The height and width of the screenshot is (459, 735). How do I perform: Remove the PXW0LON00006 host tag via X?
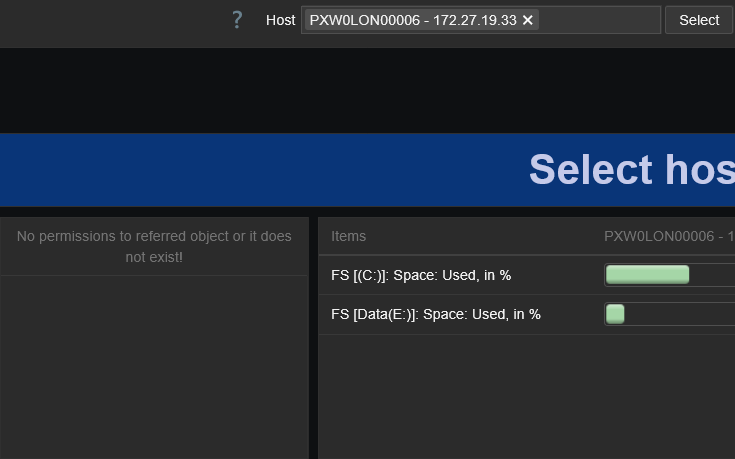tap(528, 20)
